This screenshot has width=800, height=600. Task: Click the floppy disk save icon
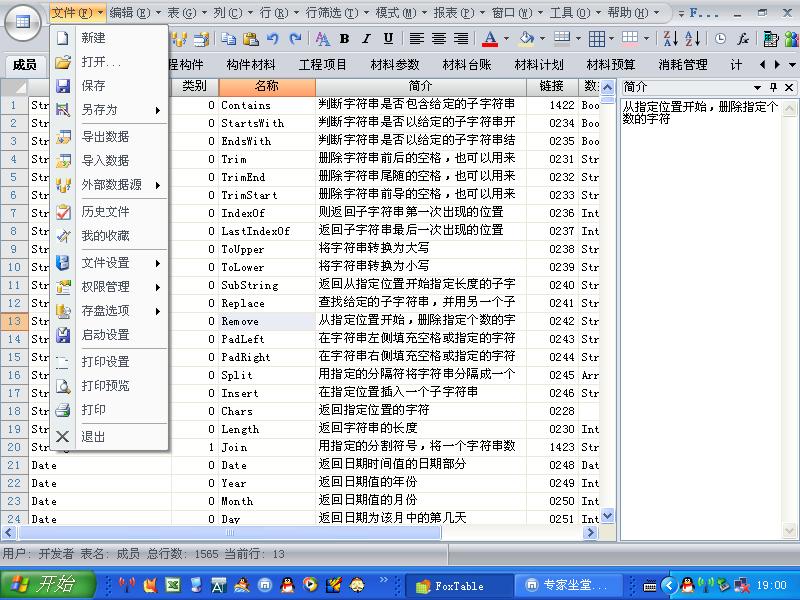(63, 86)
